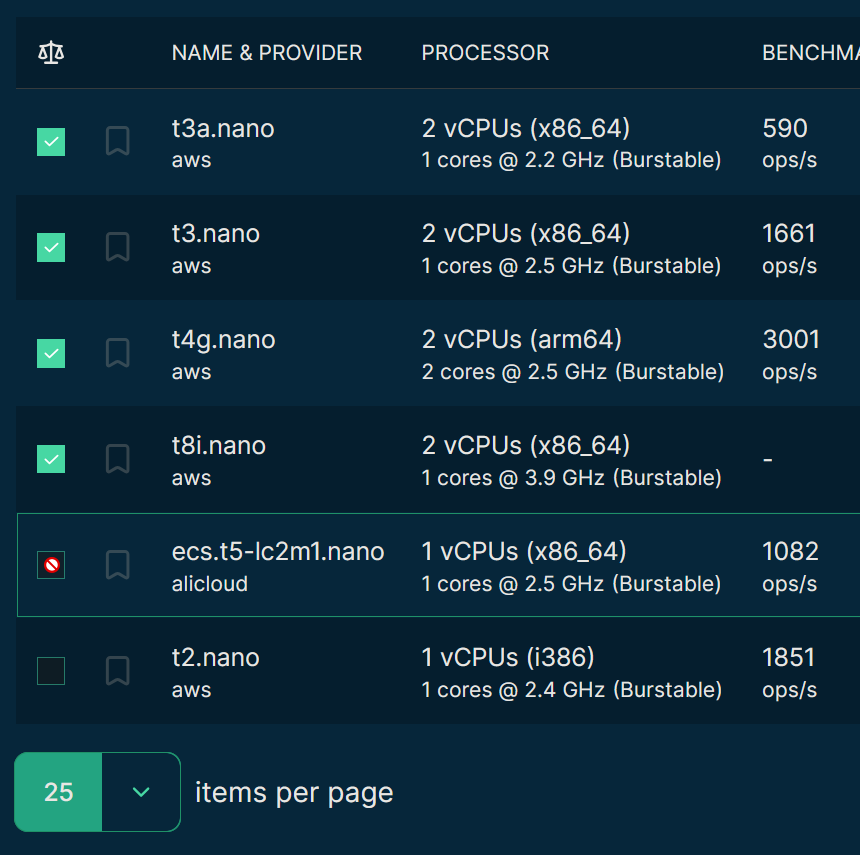Uncheck t8i.nano compare checkbox

[x=51, y=459]
